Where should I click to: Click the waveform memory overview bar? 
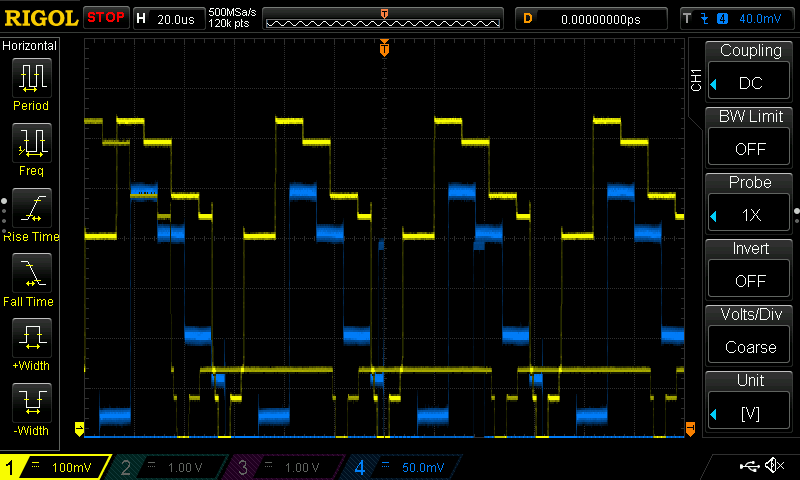pos(383,19)
